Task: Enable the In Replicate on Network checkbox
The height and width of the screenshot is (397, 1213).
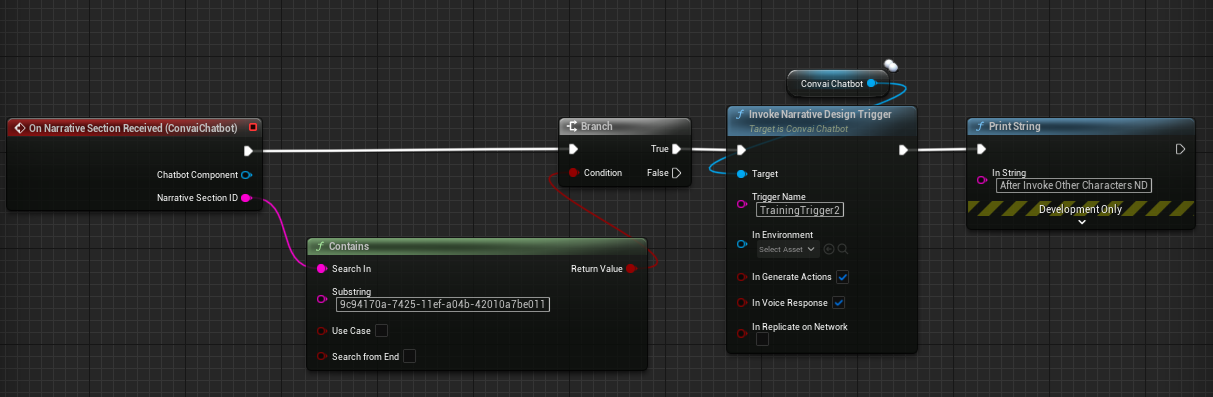Action: 763,340
